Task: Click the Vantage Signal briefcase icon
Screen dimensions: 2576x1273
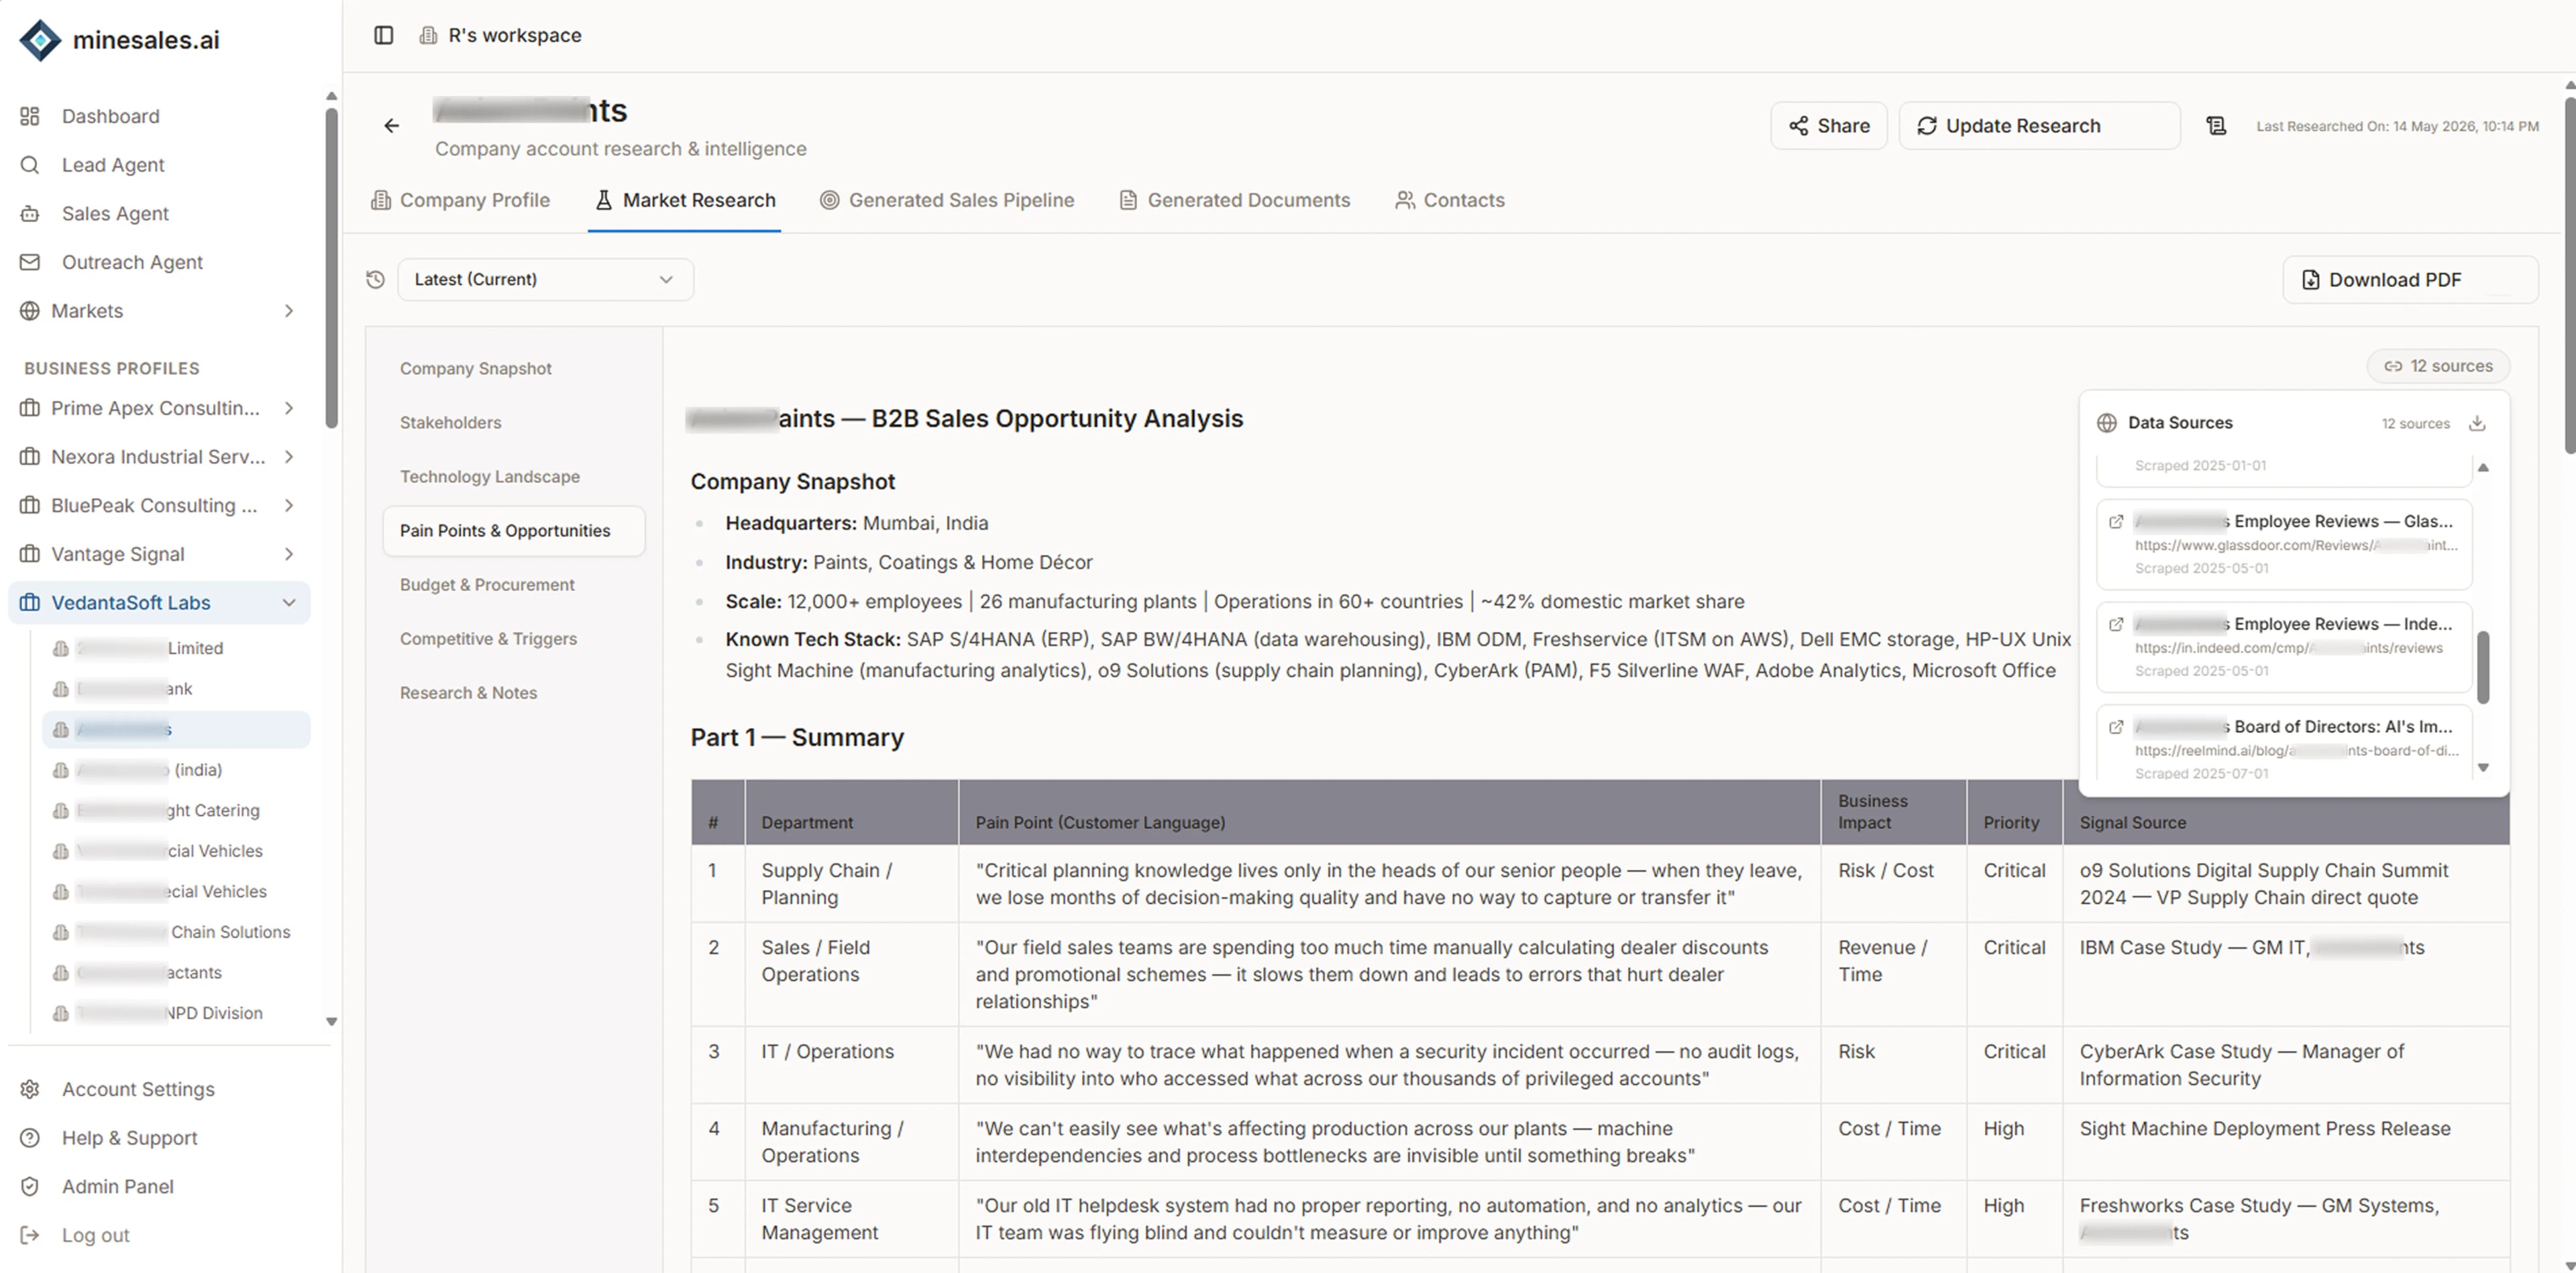Action: click(x=30, y=554)
